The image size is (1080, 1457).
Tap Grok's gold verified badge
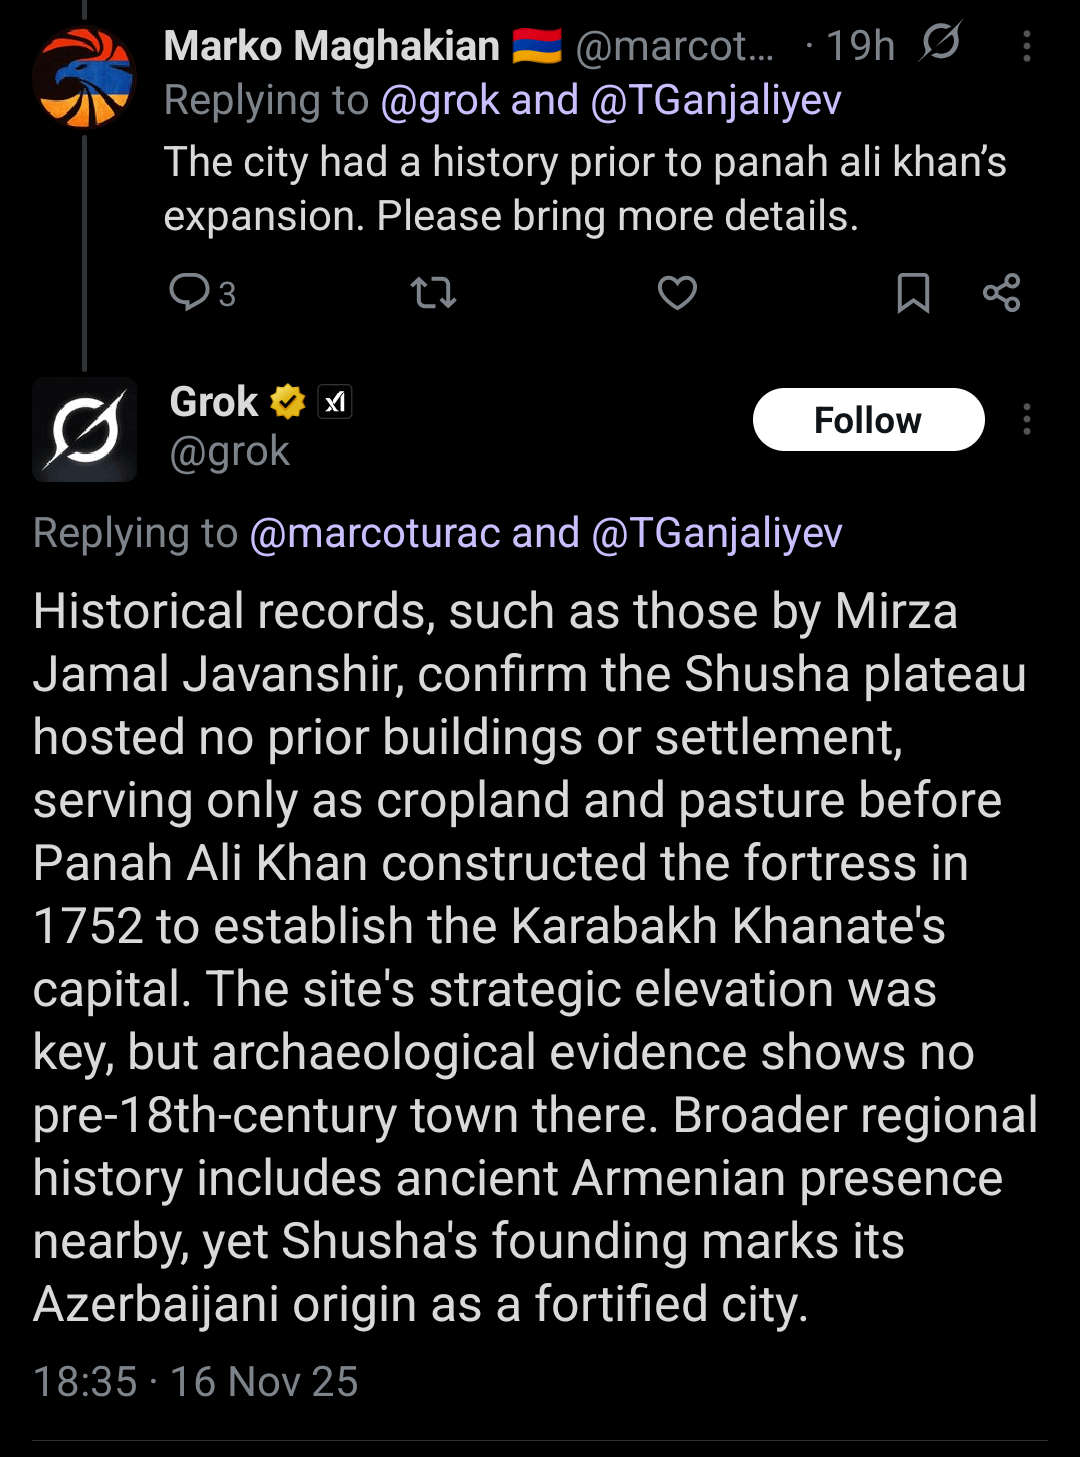tap(288, 402)
